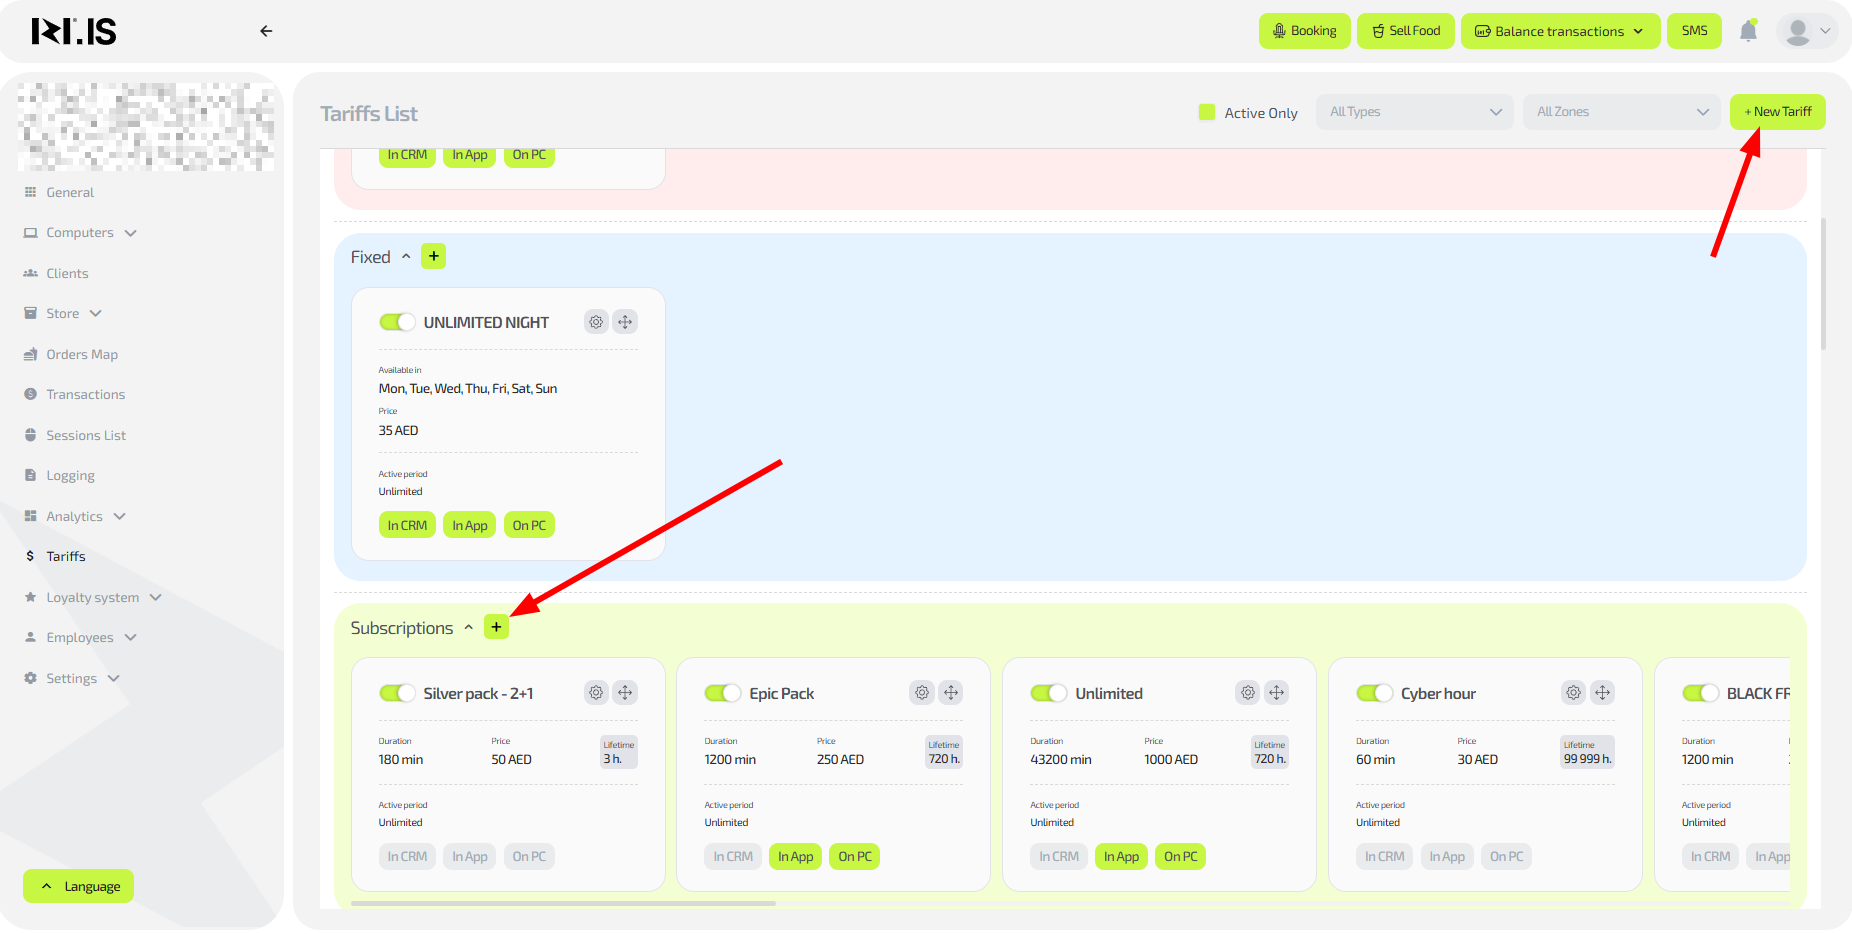
Task: Collapse sidebar with back arrow
Action: pos(266,31)
